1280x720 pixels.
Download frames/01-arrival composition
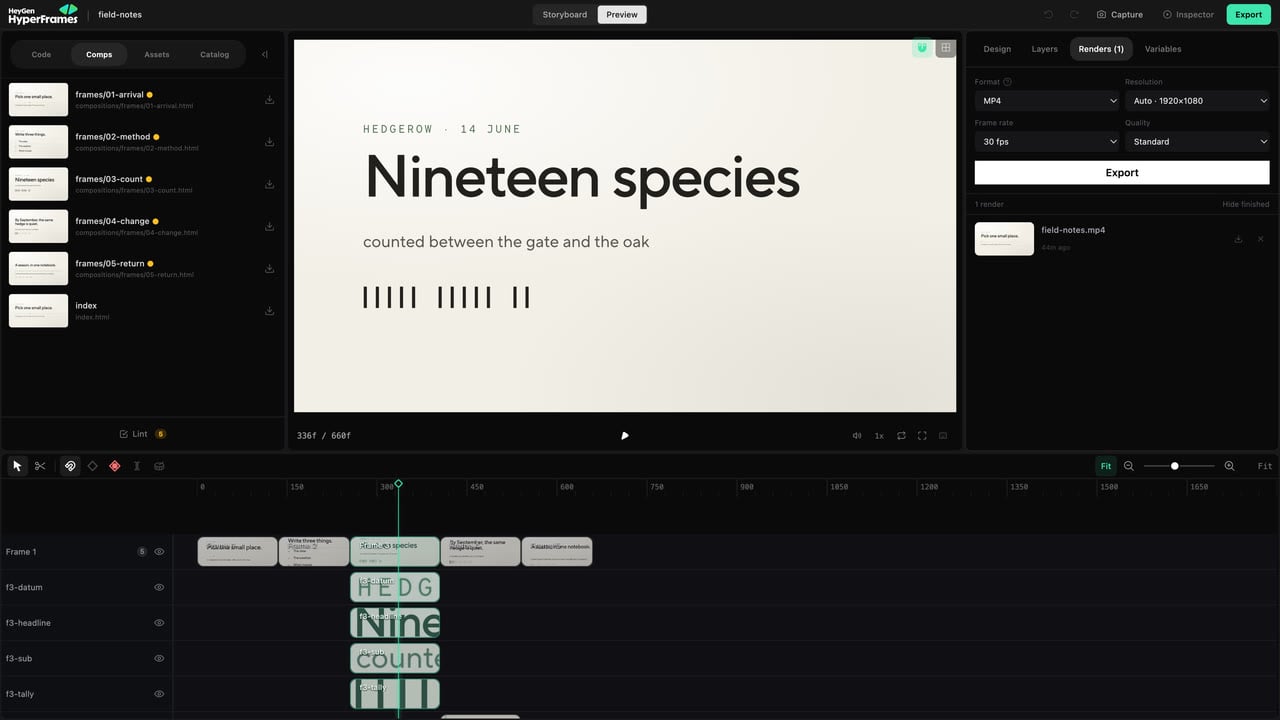click(x=269, y=100)
